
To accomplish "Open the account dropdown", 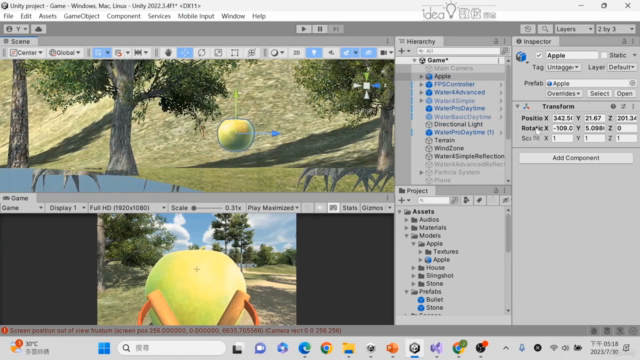I will pyautogui.click(x=16, y=29).
